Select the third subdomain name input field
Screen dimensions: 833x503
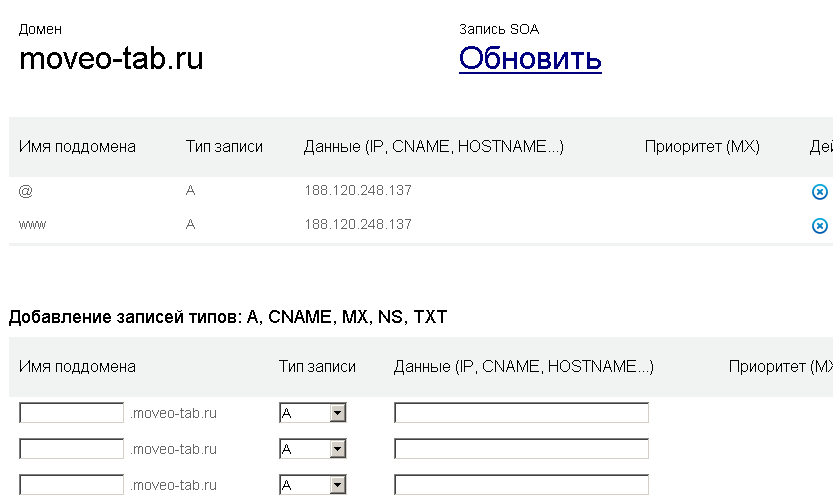click(x=72, y=485)
